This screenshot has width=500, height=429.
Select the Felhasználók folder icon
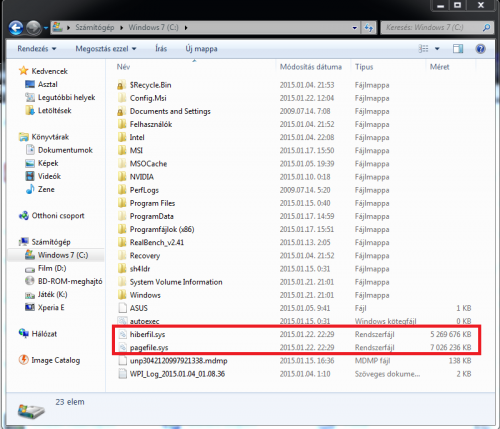(122, 124)
